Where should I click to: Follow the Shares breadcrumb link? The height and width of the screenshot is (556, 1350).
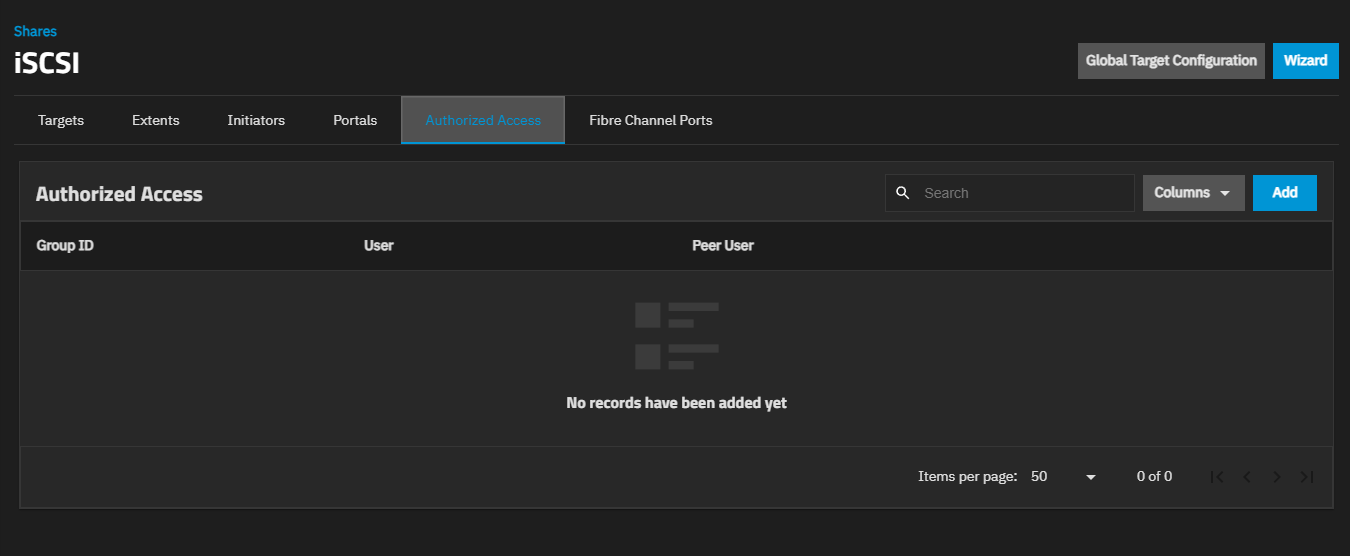pyautogui.click(x=35, y=32)
